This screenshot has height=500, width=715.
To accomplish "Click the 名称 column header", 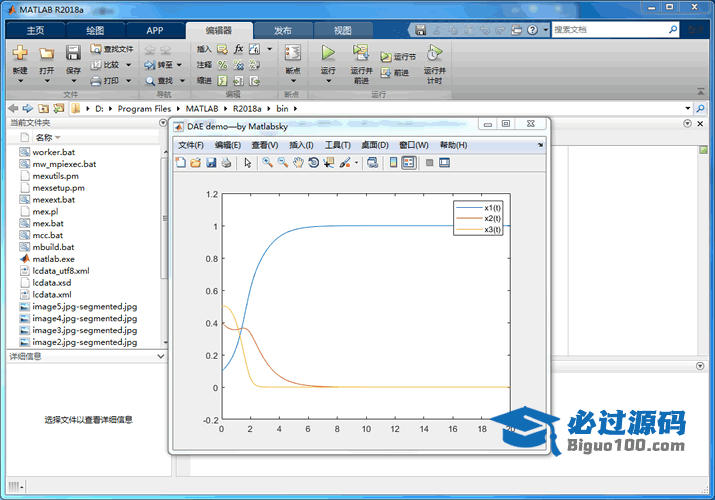I will pyautogui.click(x=45, y=137).
